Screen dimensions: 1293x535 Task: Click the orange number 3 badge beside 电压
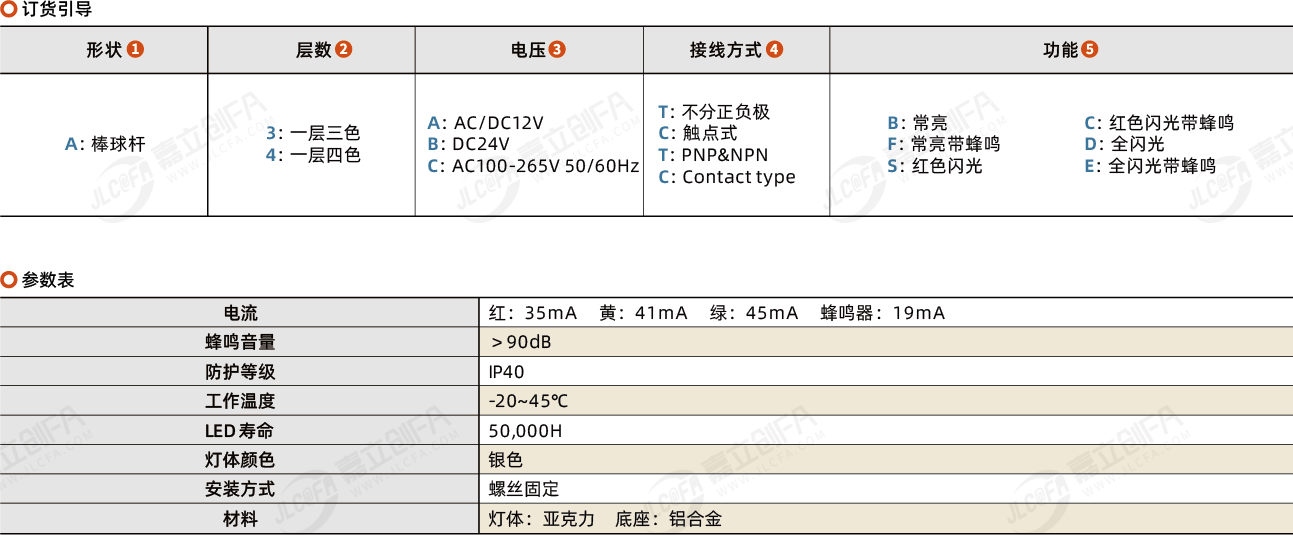point(558,49)
